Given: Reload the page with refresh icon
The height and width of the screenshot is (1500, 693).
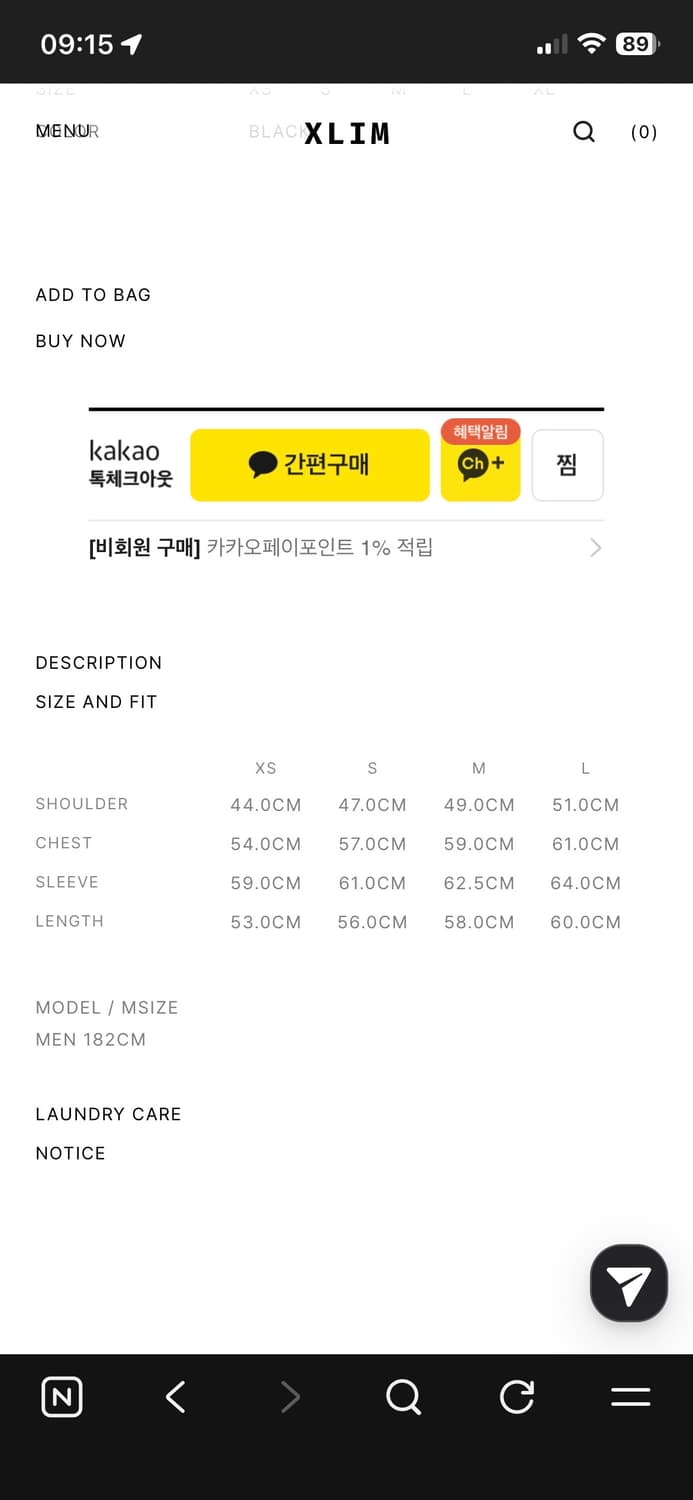Looking at the screenshot, I should [517, 1397].
